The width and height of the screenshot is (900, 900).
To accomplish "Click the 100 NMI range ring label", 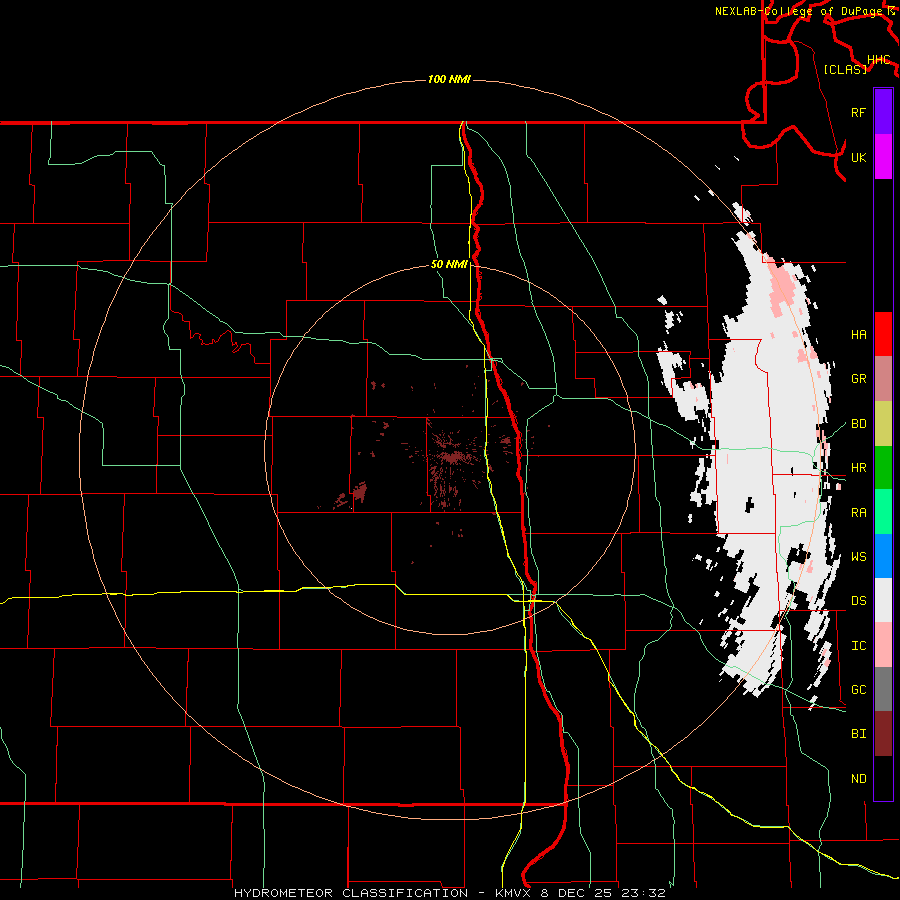I will point(449,79).
